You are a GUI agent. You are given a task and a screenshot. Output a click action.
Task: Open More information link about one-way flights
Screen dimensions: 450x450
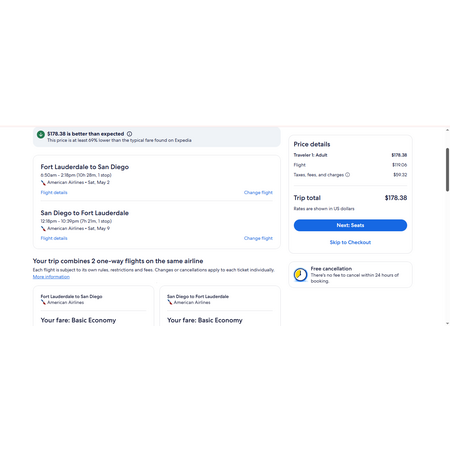51,277
